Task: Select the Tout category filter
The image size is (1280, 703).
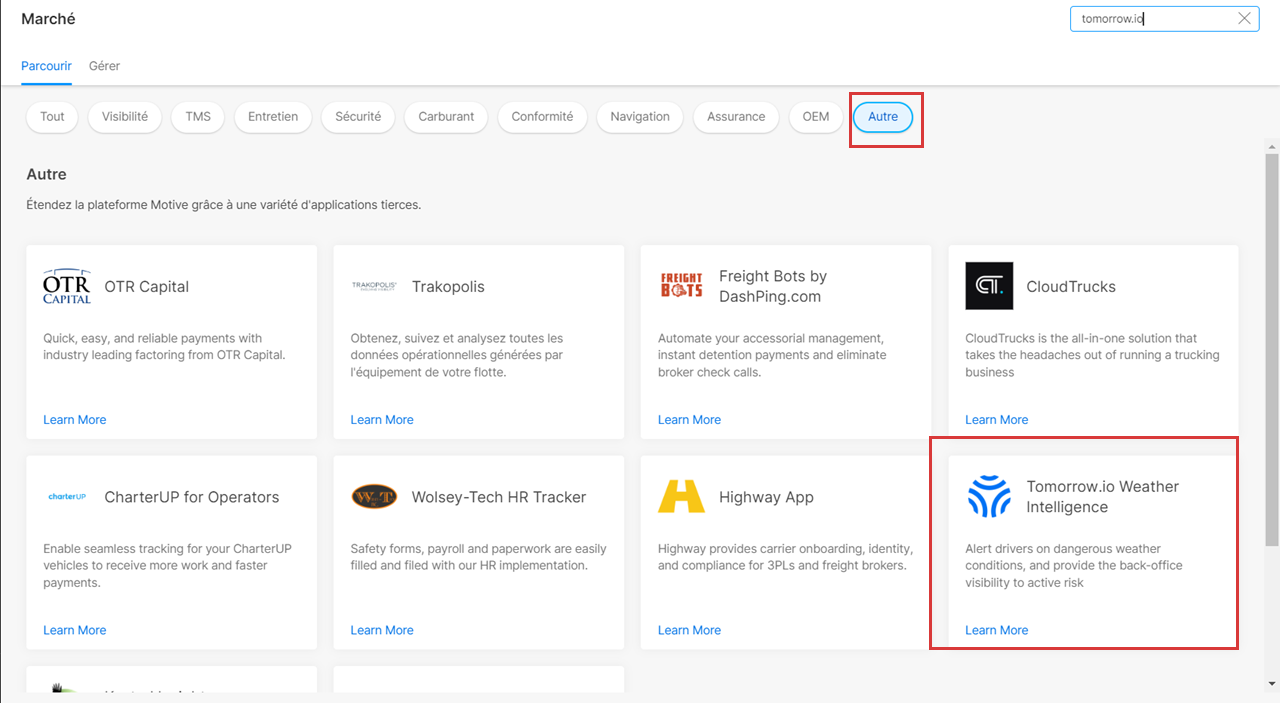Action: (52, 117)
